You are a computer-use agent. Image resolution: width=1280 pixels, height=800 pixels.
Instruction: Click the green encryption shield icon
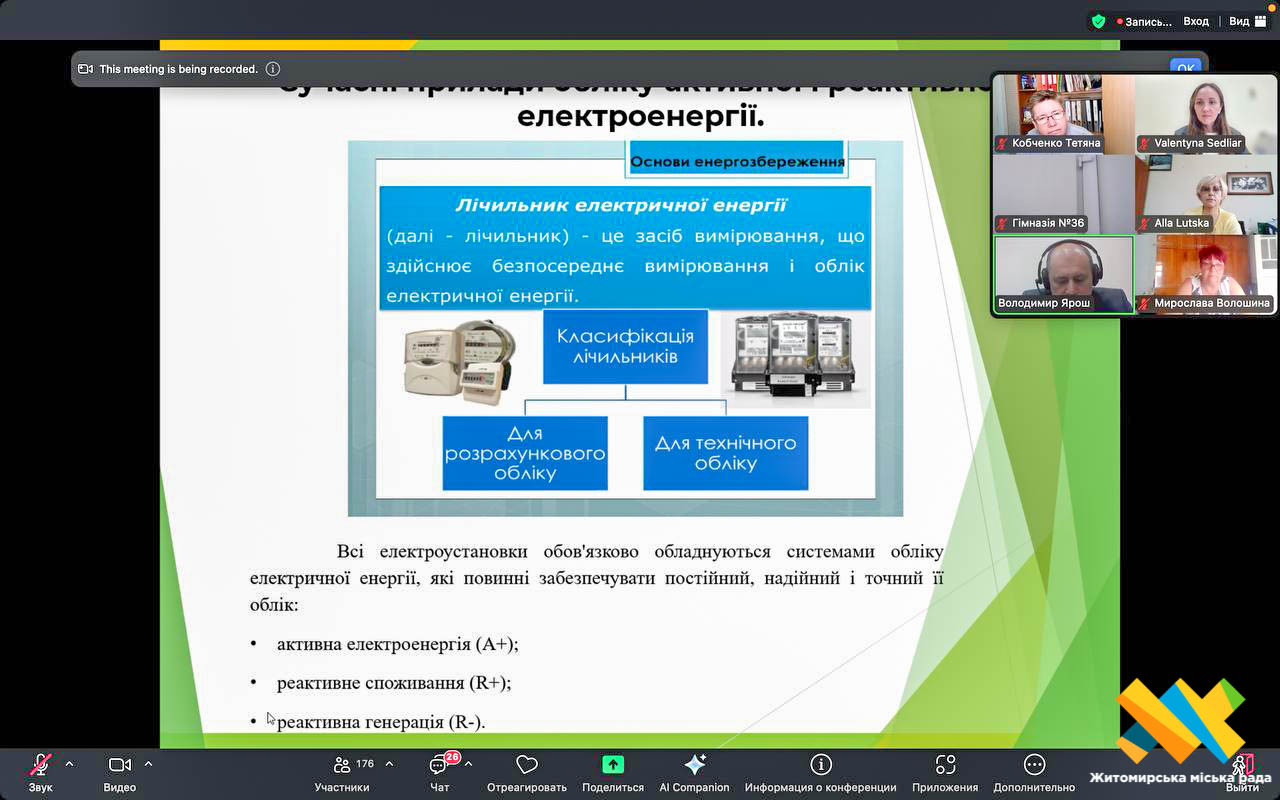(1098, 21)
